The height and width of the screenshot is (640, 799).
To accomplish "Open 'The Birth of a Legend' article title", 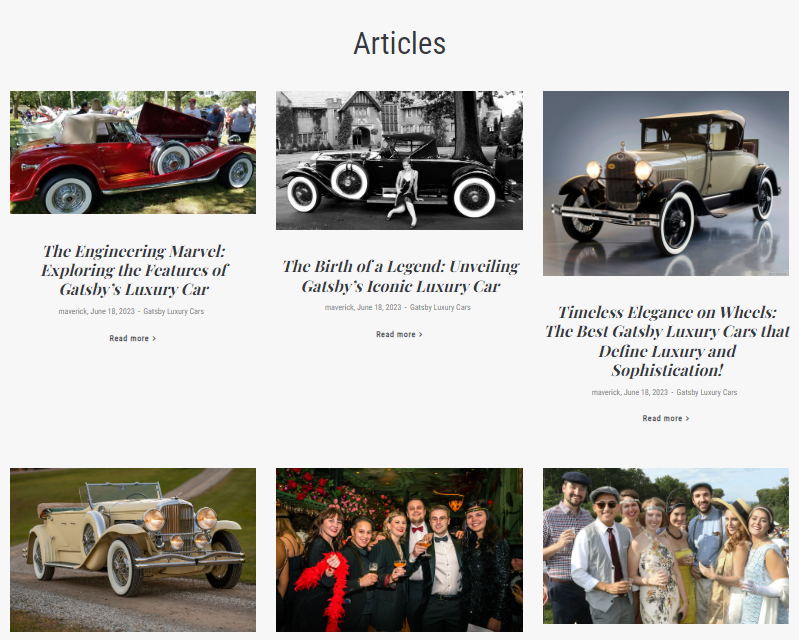I will (399, 276).
